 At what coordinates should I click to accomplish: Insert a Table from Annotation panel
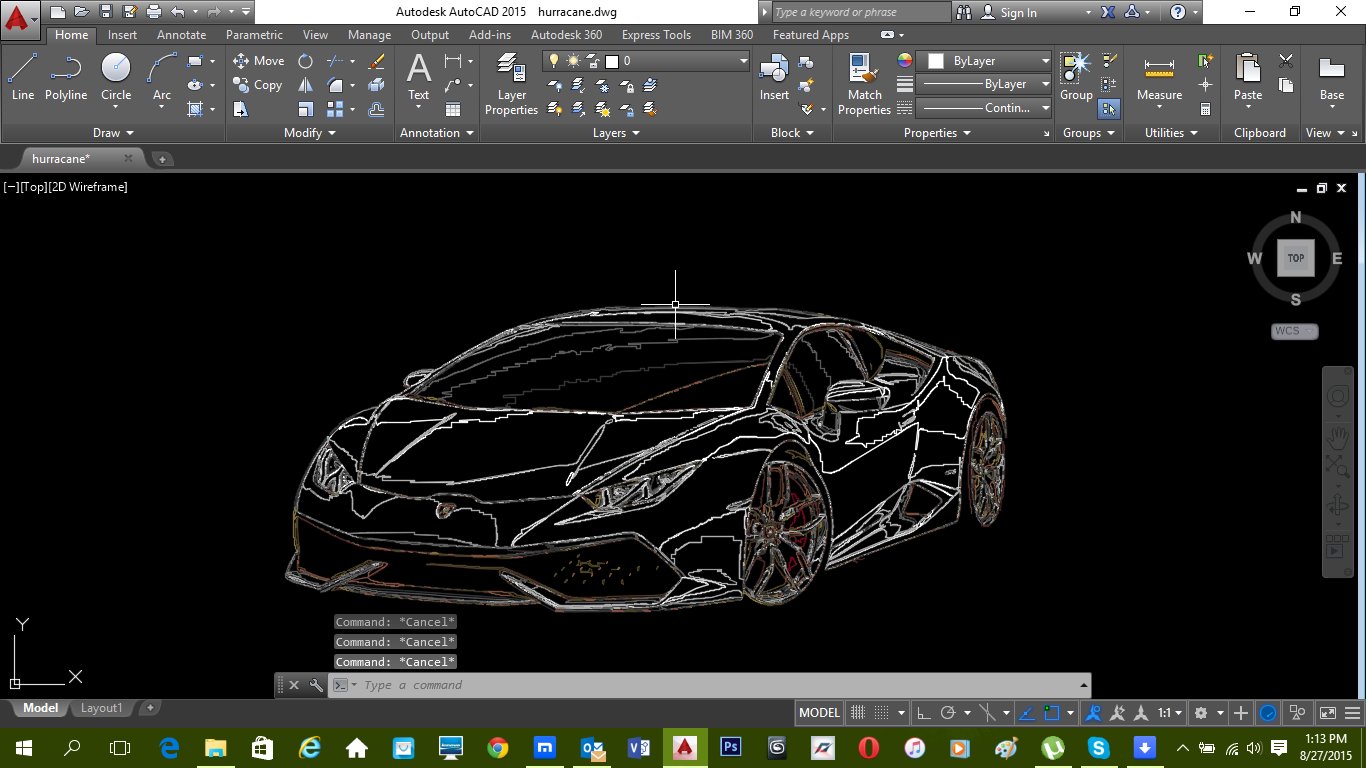(453, 109)
